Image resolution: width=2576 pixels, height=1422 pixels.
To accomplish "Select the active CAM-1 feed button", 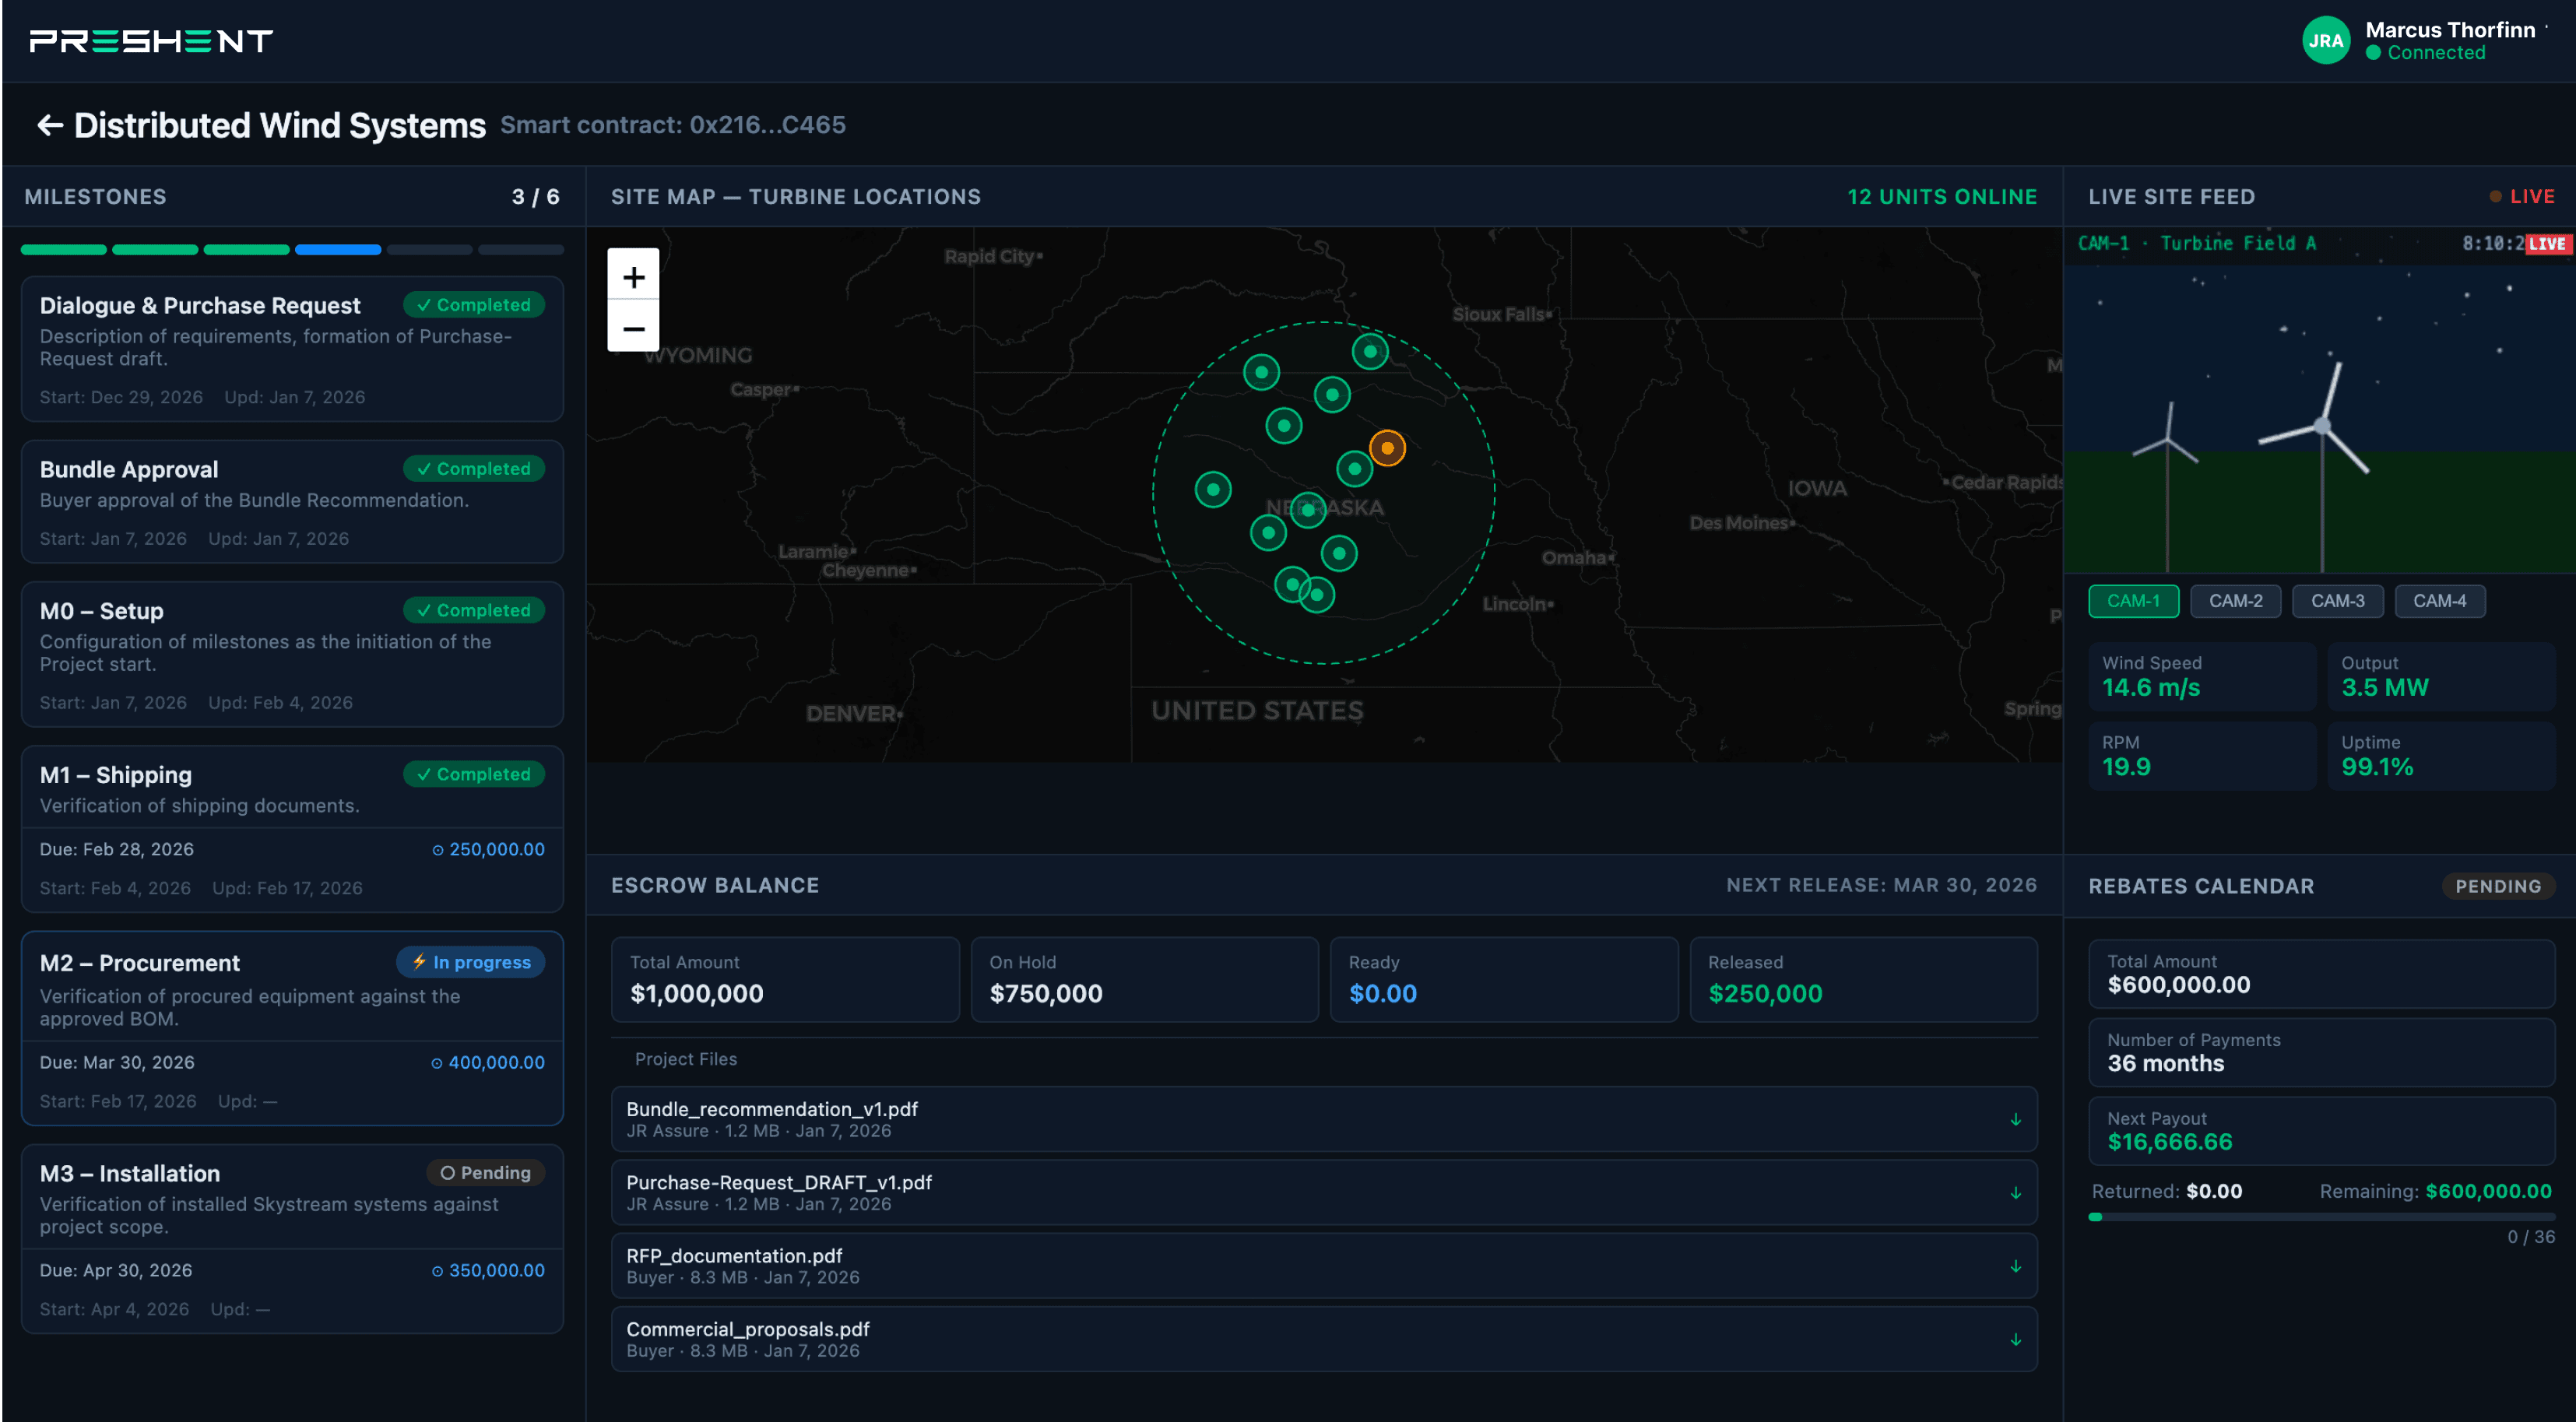I will 2132,601.
